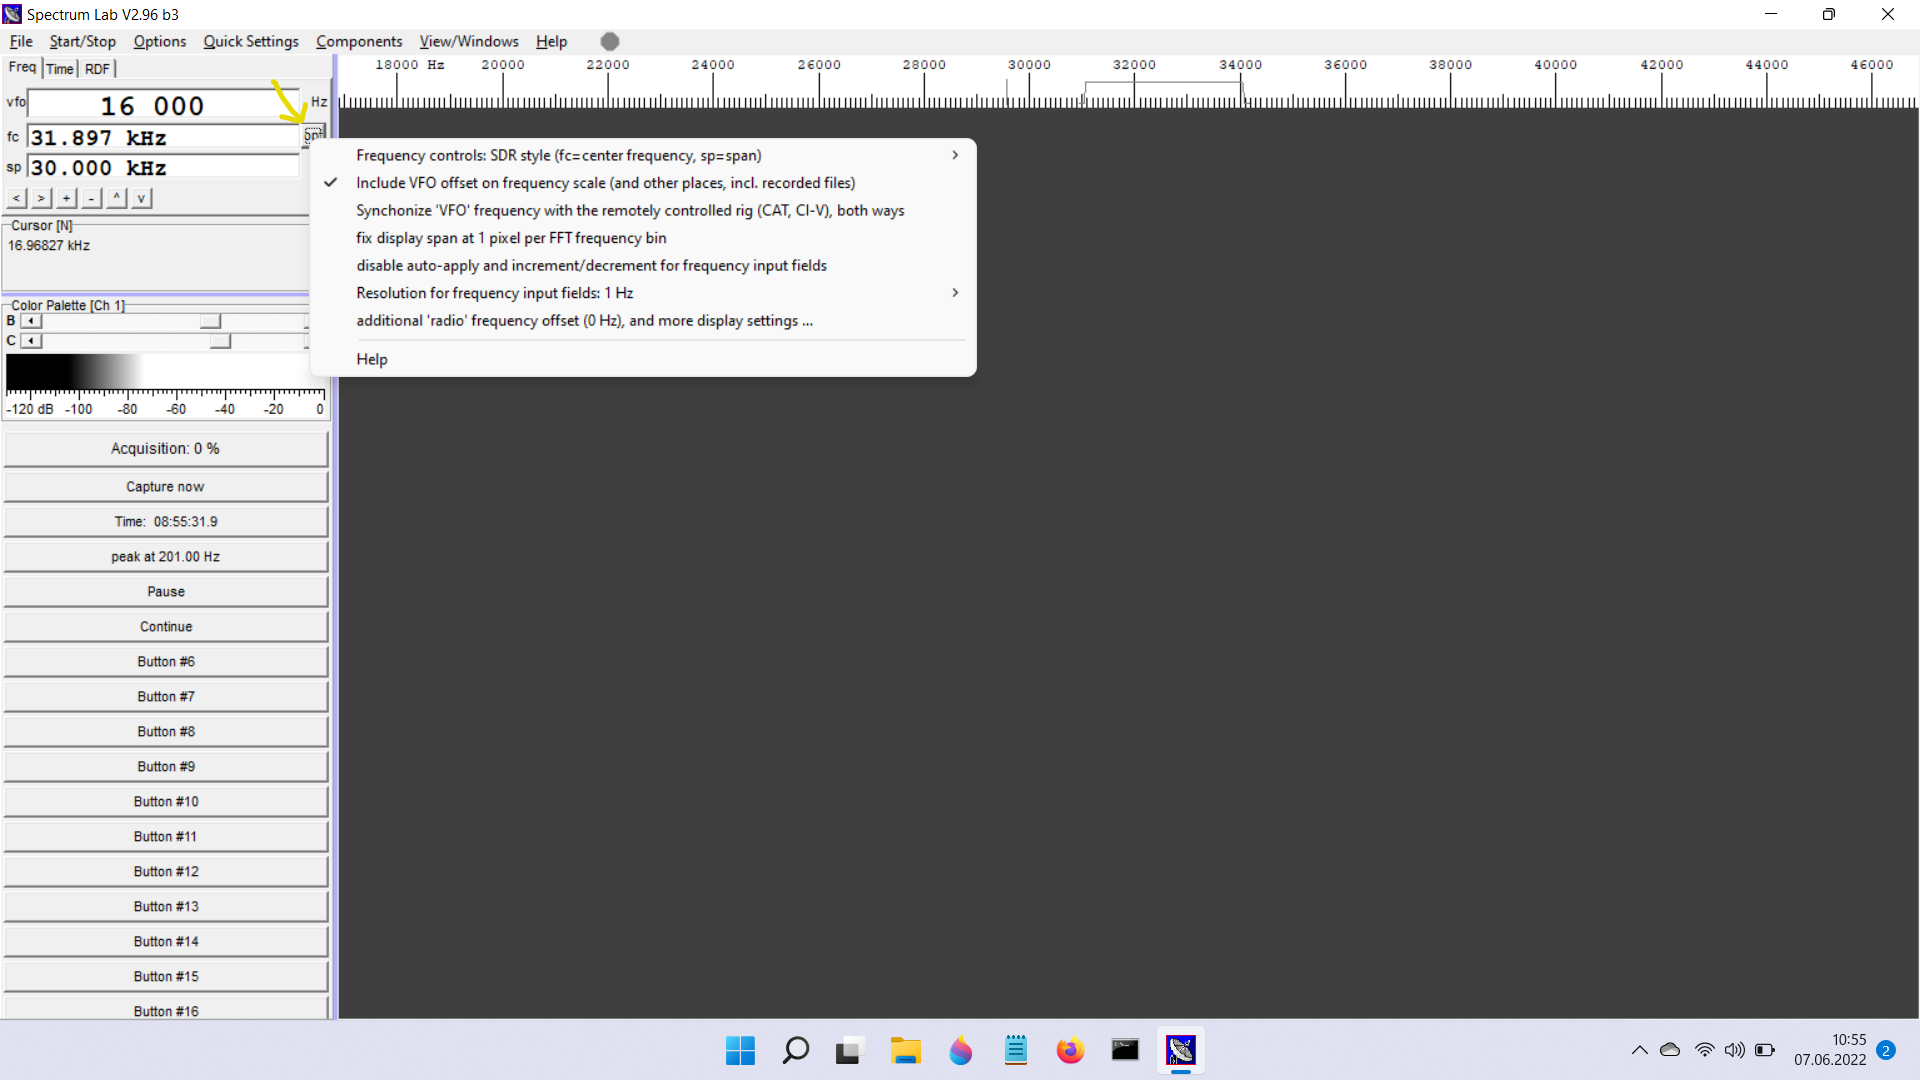
Task: Click the Spectrum Lab taskbar icon
Action: [x=1180, y=1050]
